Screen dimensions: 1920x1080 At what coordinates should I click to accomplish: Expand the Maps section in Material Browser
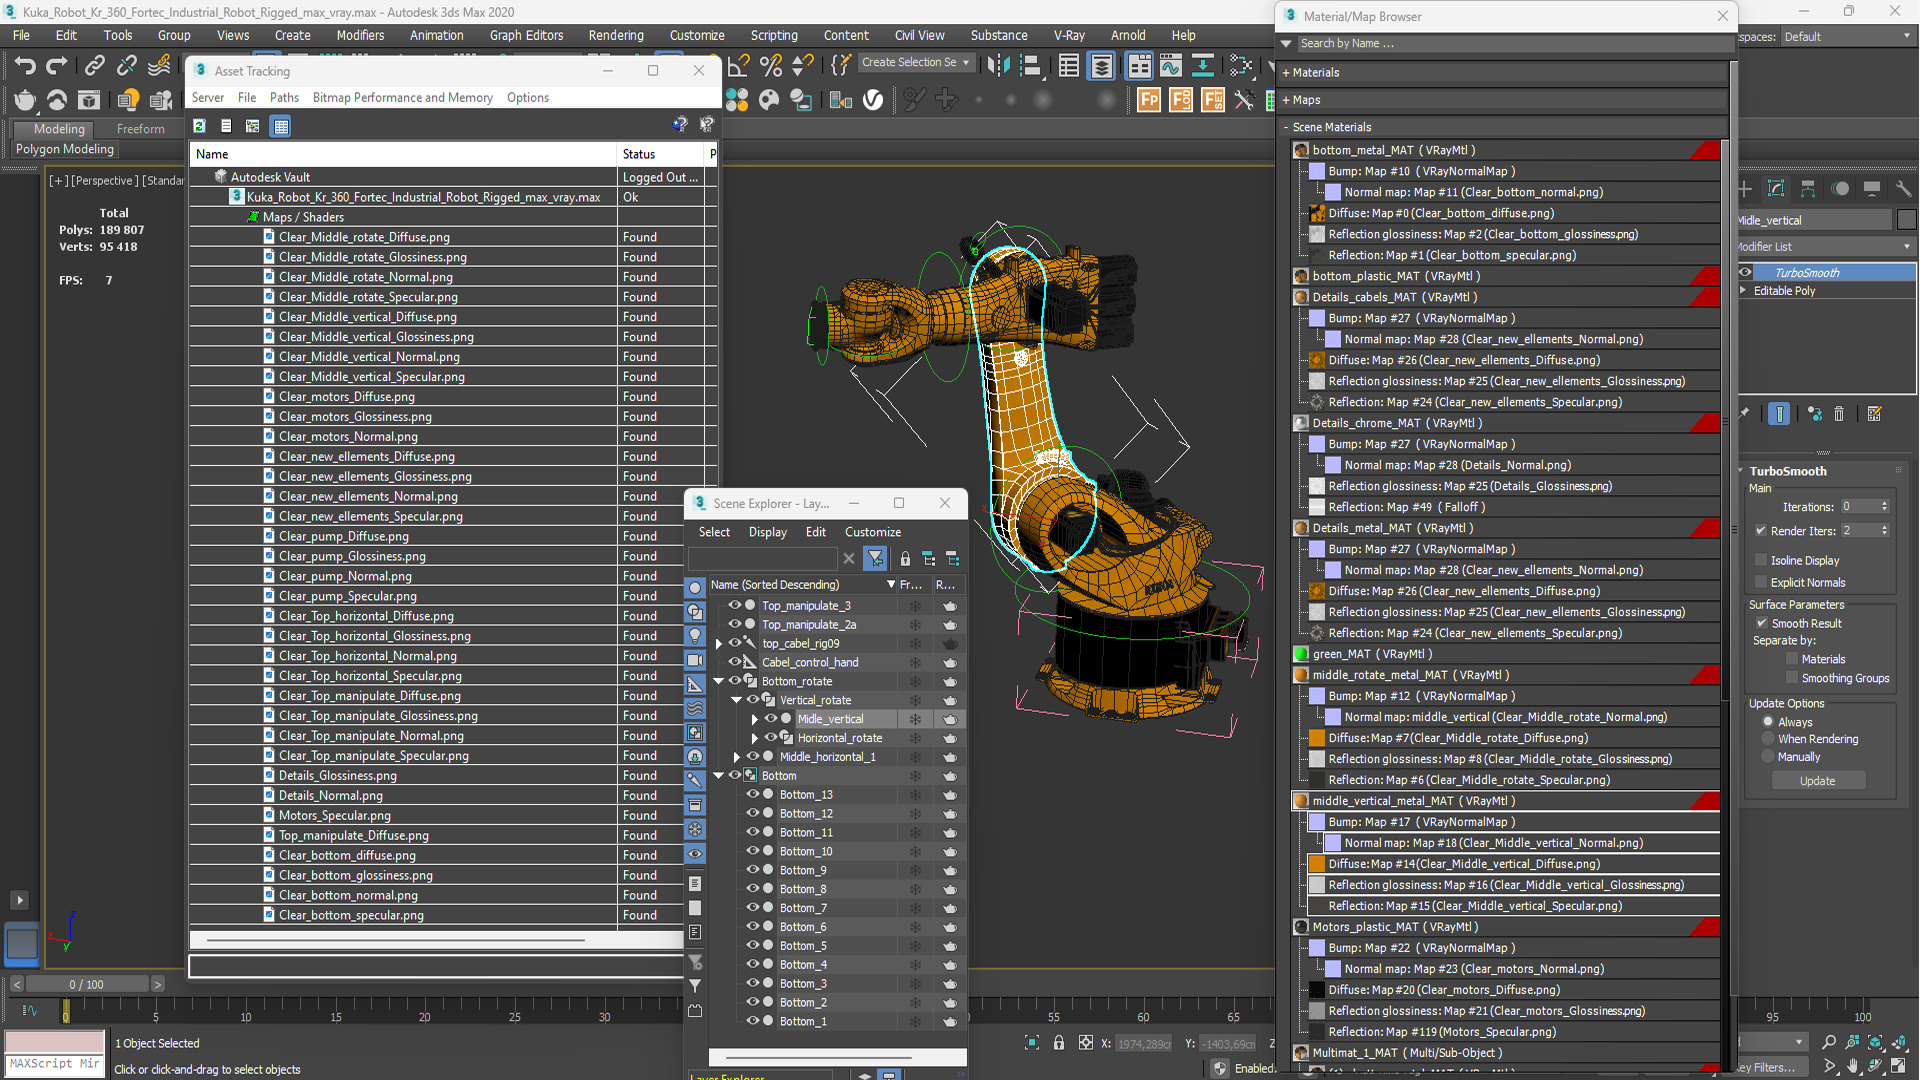tap(1287, 100)
